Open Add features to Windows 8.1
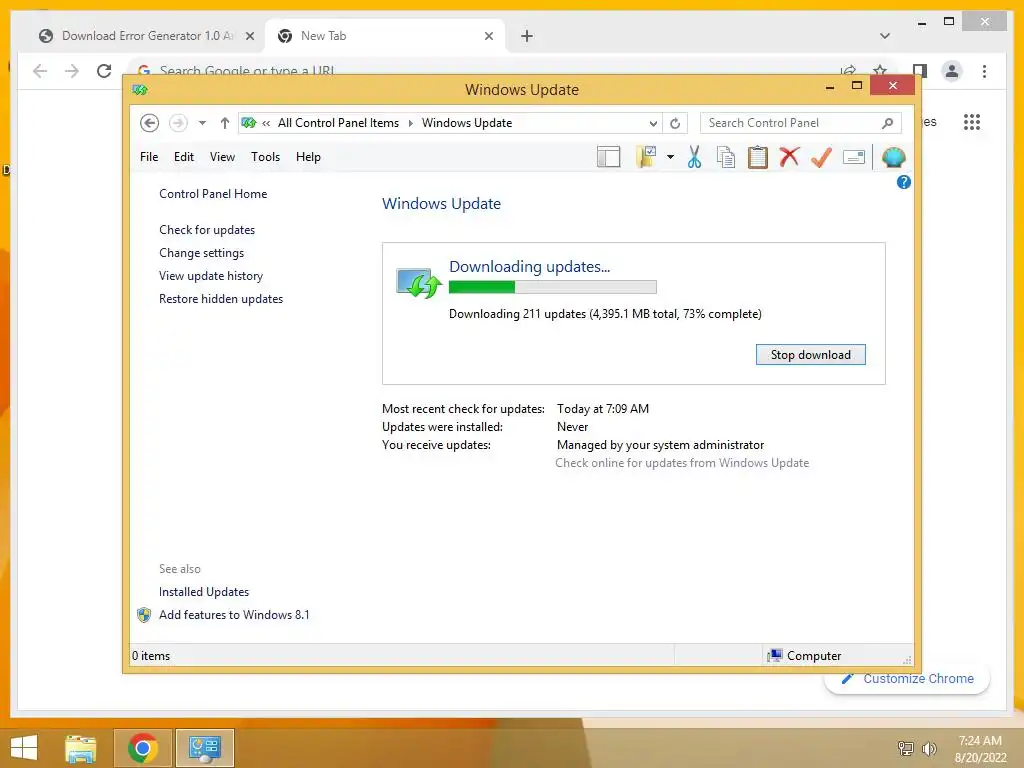The width and height of the screenshot is (1024, 768). coord(234,615)
